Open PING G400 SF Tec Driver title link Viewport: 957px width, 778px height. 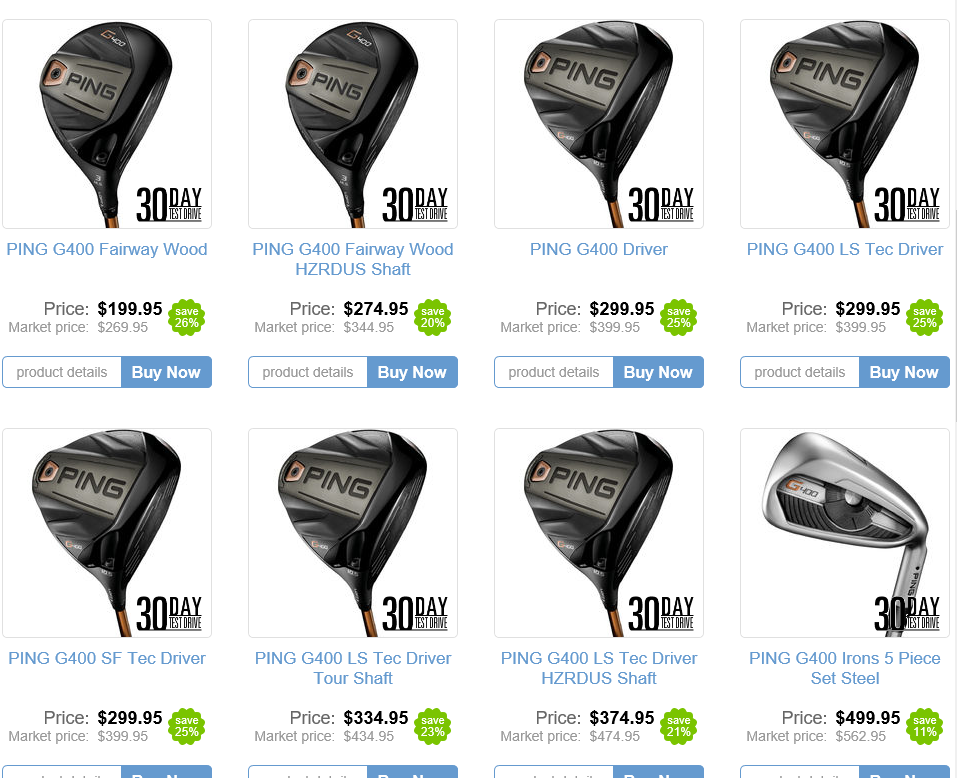[x=107, y=658]
